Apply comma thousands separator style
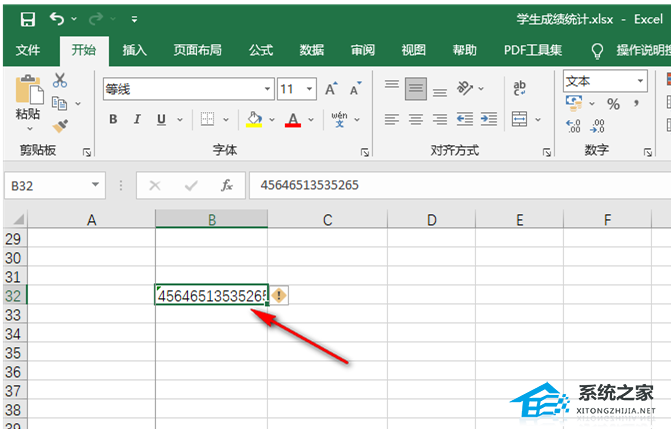Viewport: 671px width, 429px height. [637, 103]
